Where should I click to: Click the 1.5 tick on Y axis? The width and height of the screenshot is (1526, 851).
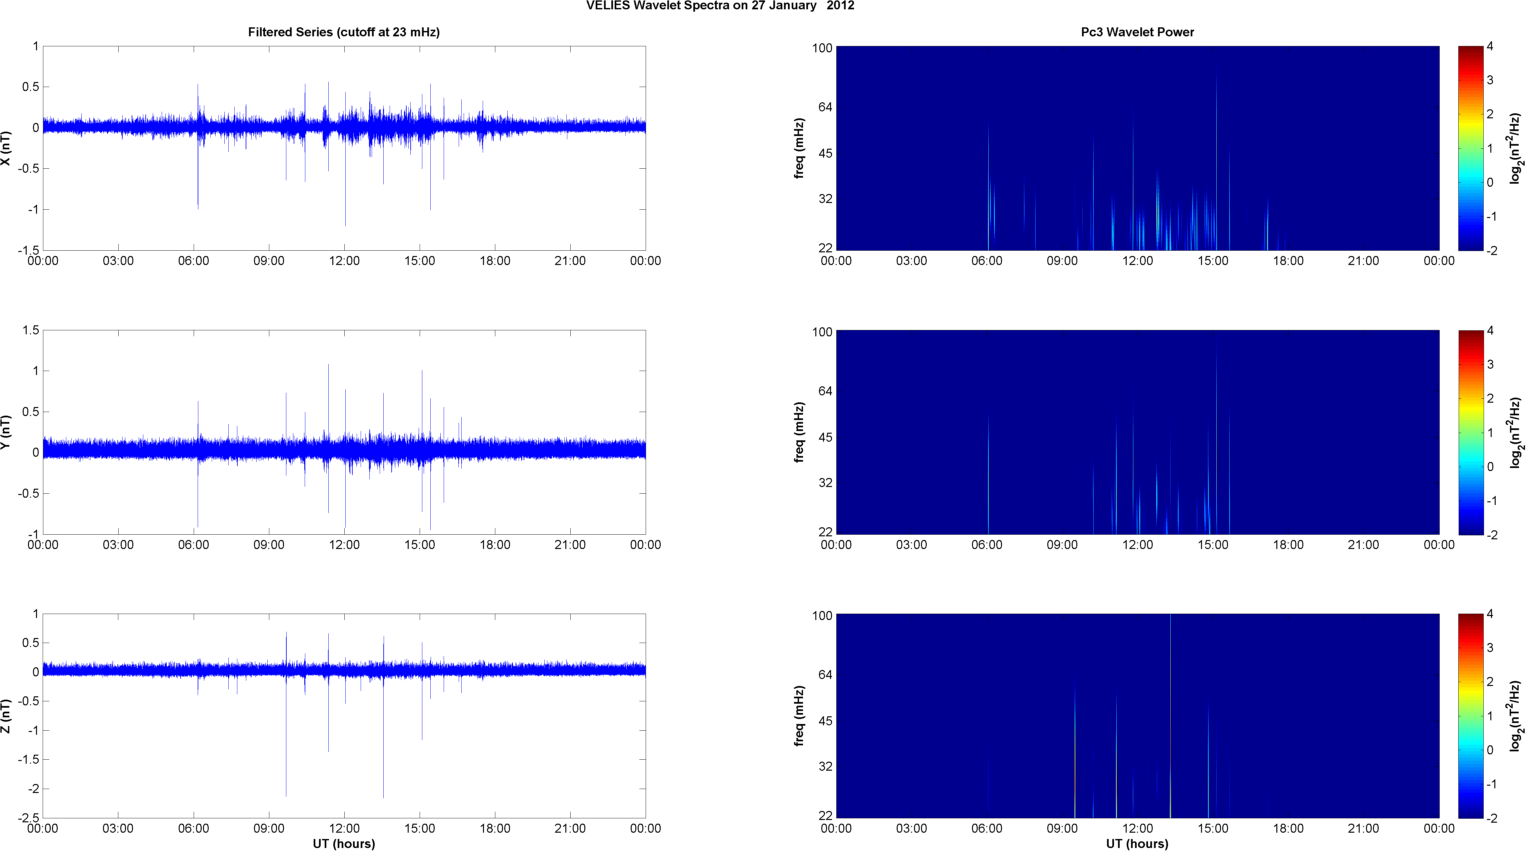tap(31, 330)
